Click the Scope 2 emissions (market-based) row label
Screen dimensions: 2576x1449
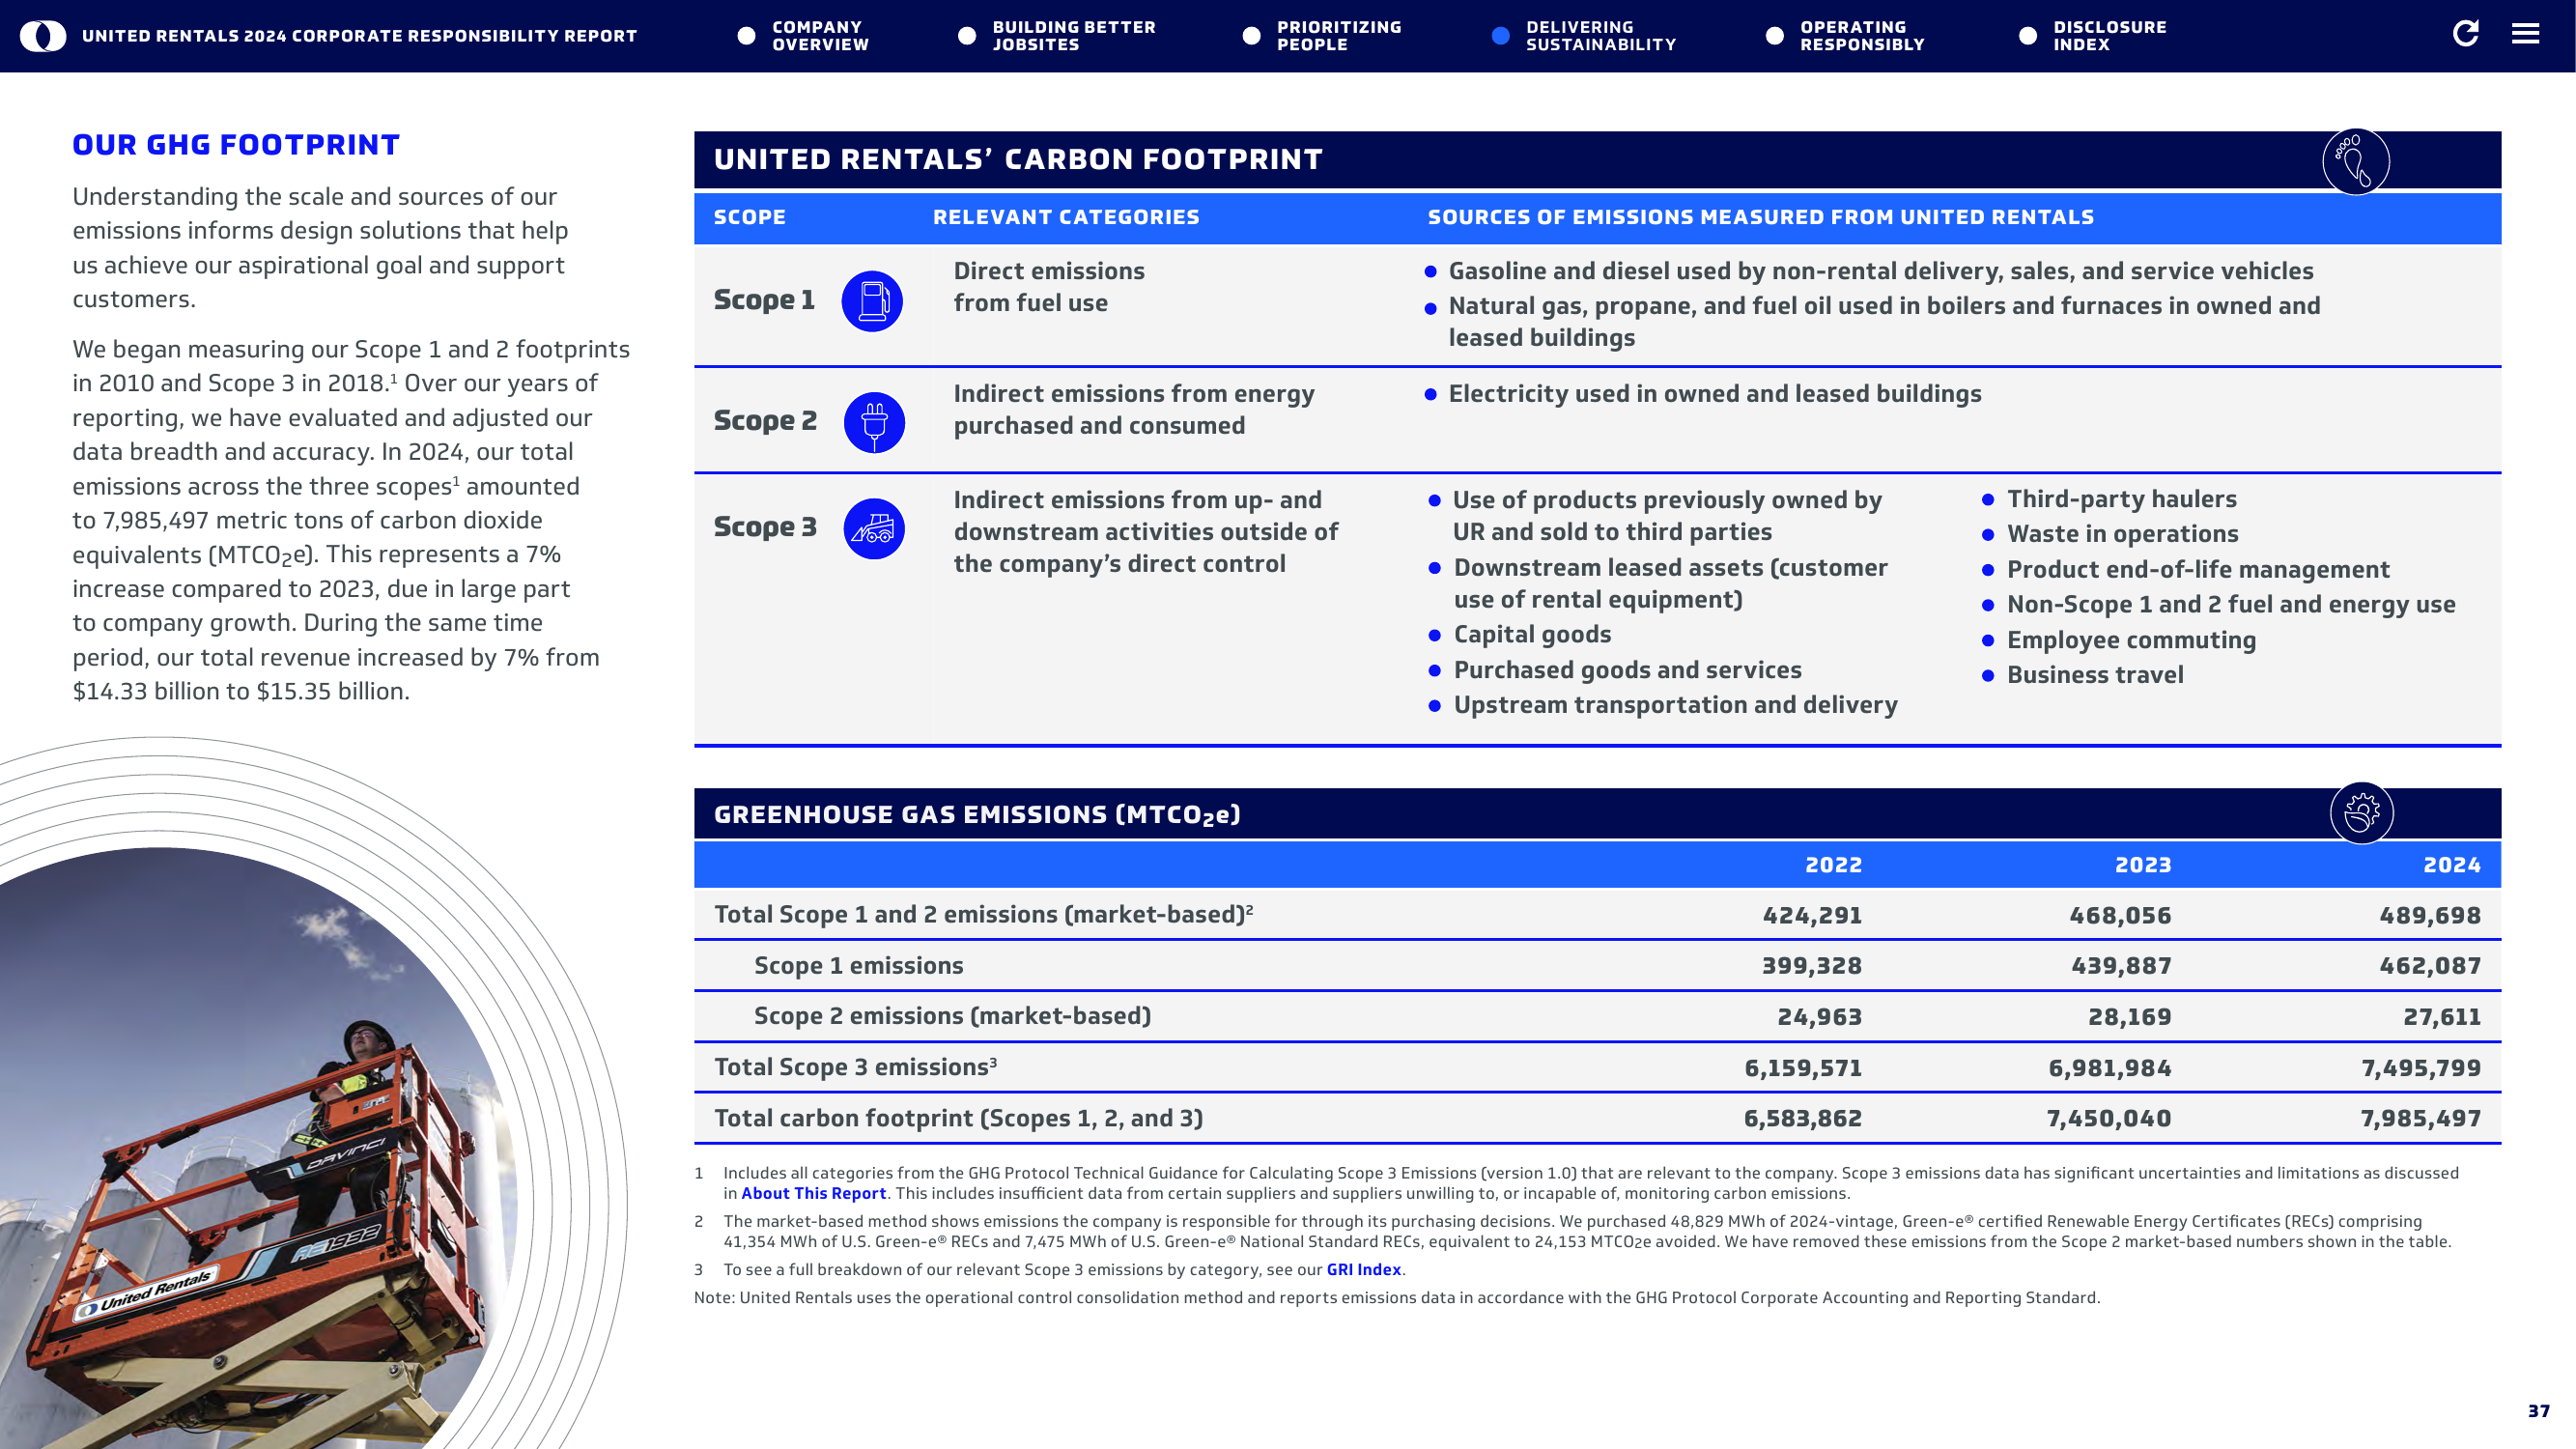pyautogui.click(x=952, y=1016)
